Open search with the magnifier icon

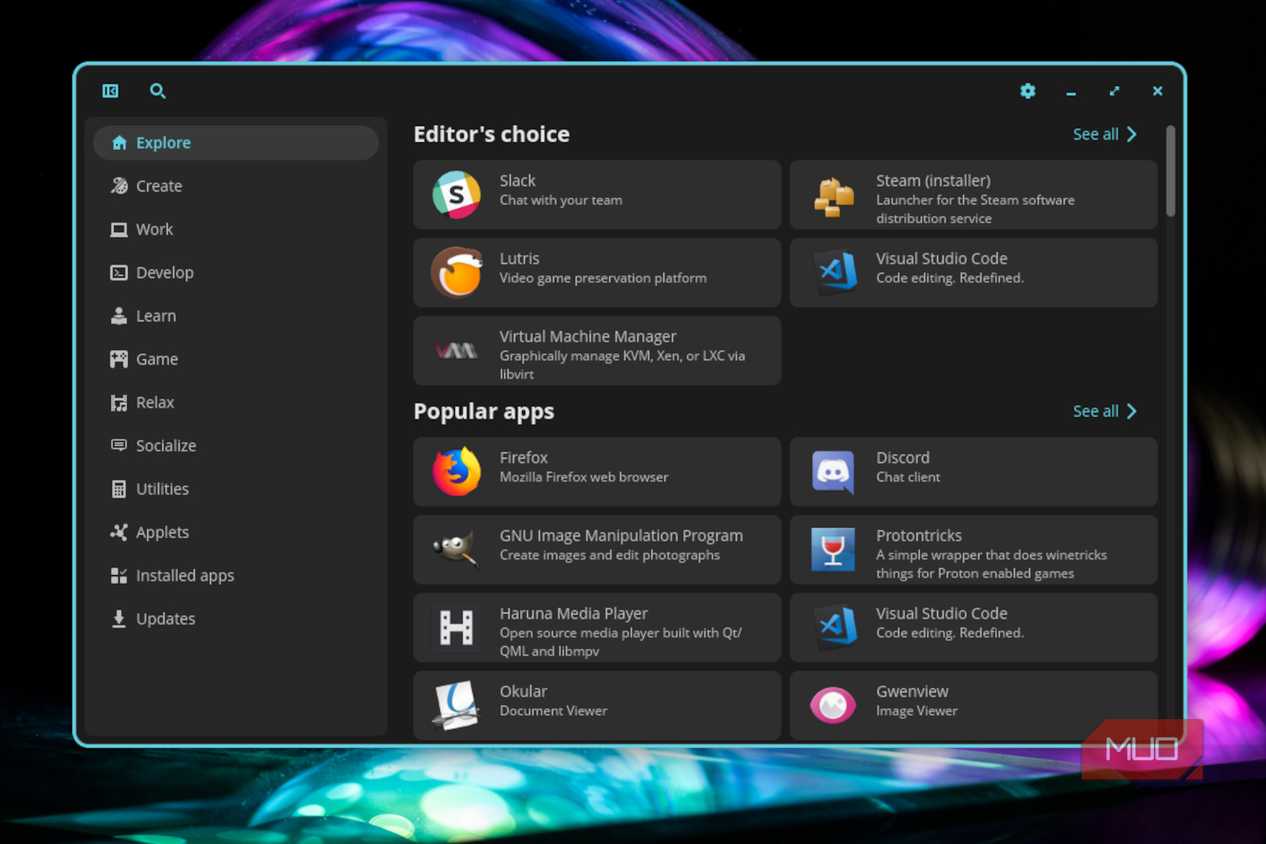click(158, 91)
